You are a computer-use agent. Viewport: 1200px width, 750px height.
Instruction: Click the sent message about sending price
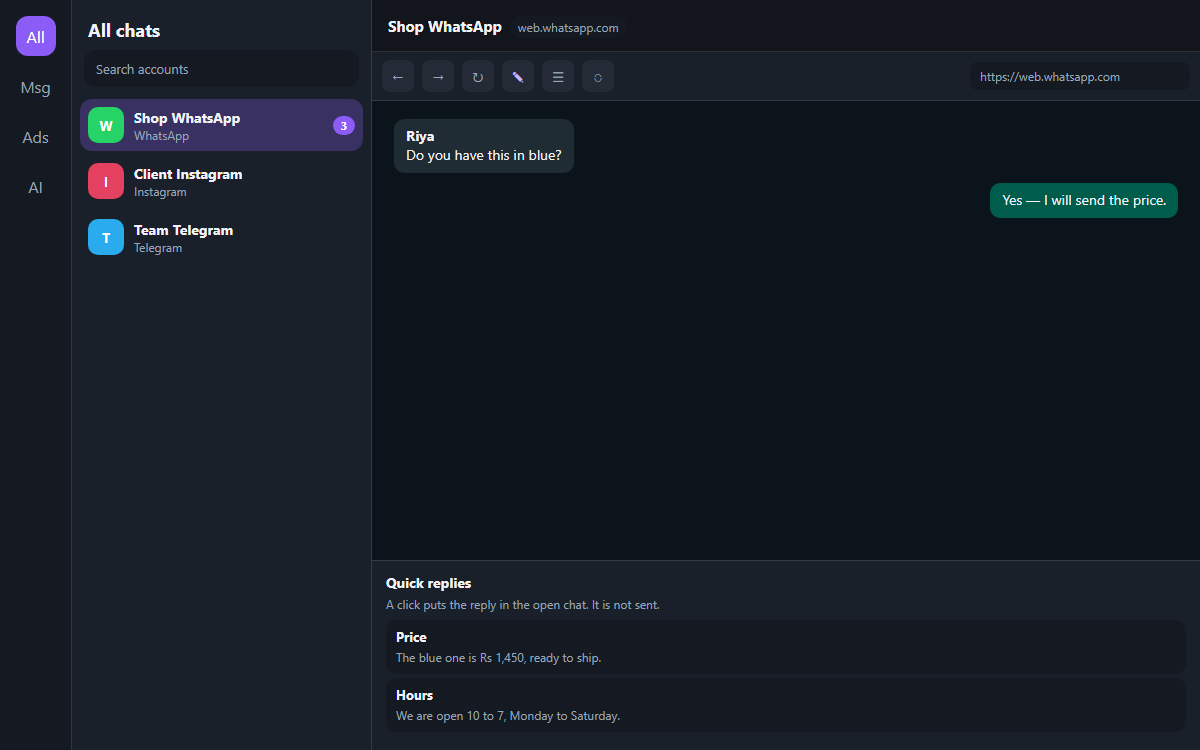tap(1084, 200)
